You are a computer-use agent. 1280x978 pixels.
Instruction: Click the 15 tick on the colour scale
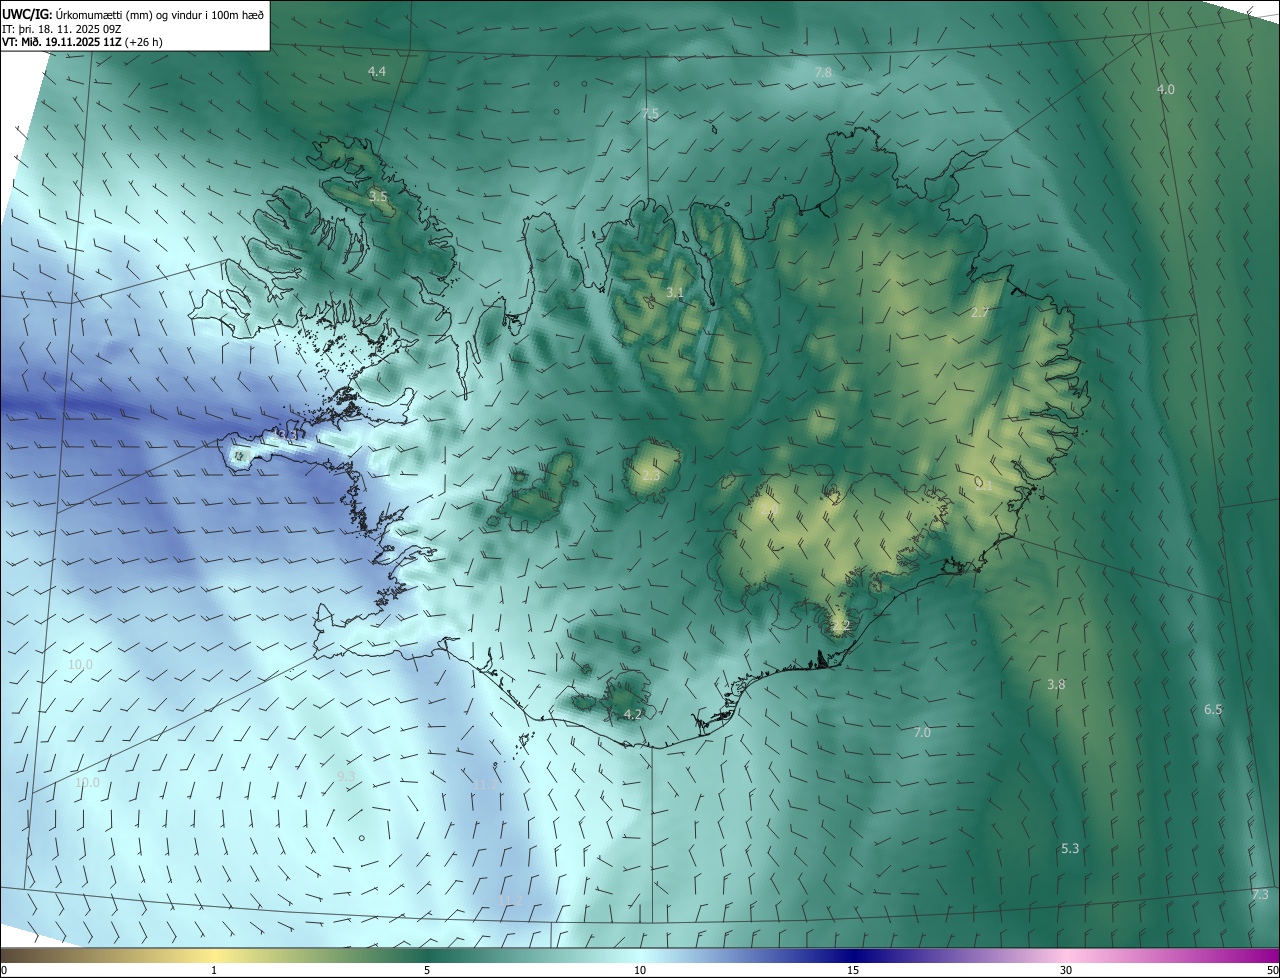853,970
